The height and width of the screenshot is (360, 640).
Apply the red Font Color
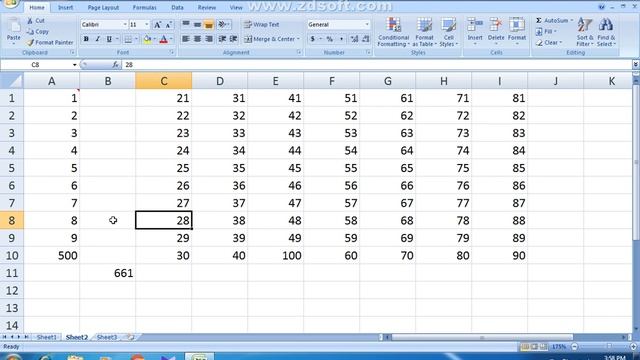point(164,39)
